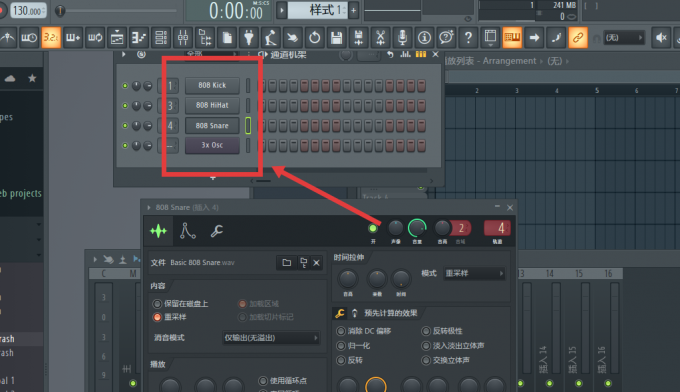Click the render/export save icon
Viewport: 680px width, 392px height.
(359, 38)
